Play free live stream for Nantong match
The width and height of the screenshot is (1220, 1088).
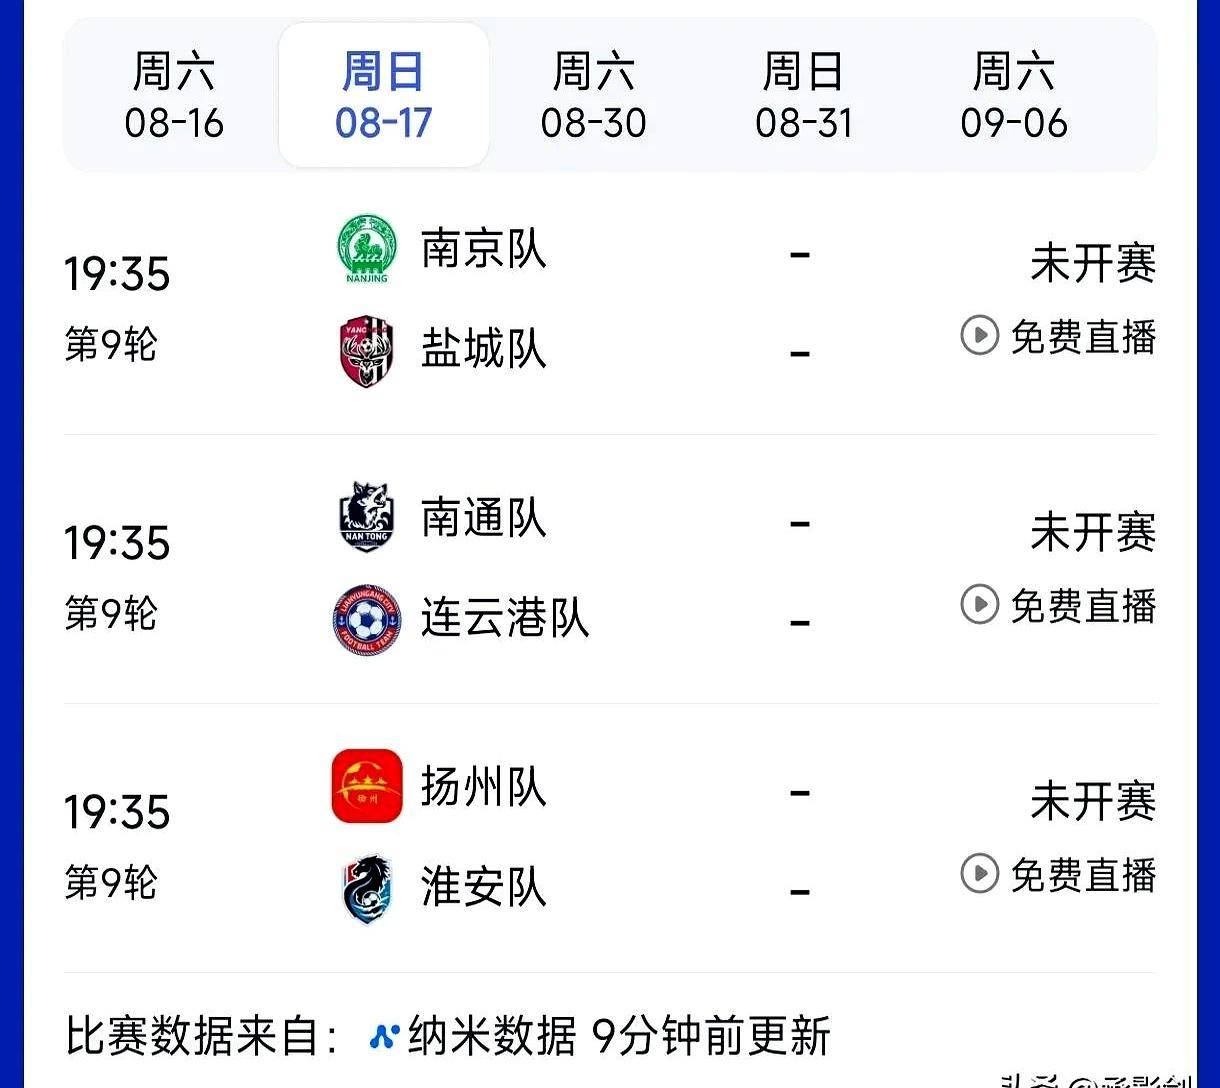click(x=1058, y=605)
